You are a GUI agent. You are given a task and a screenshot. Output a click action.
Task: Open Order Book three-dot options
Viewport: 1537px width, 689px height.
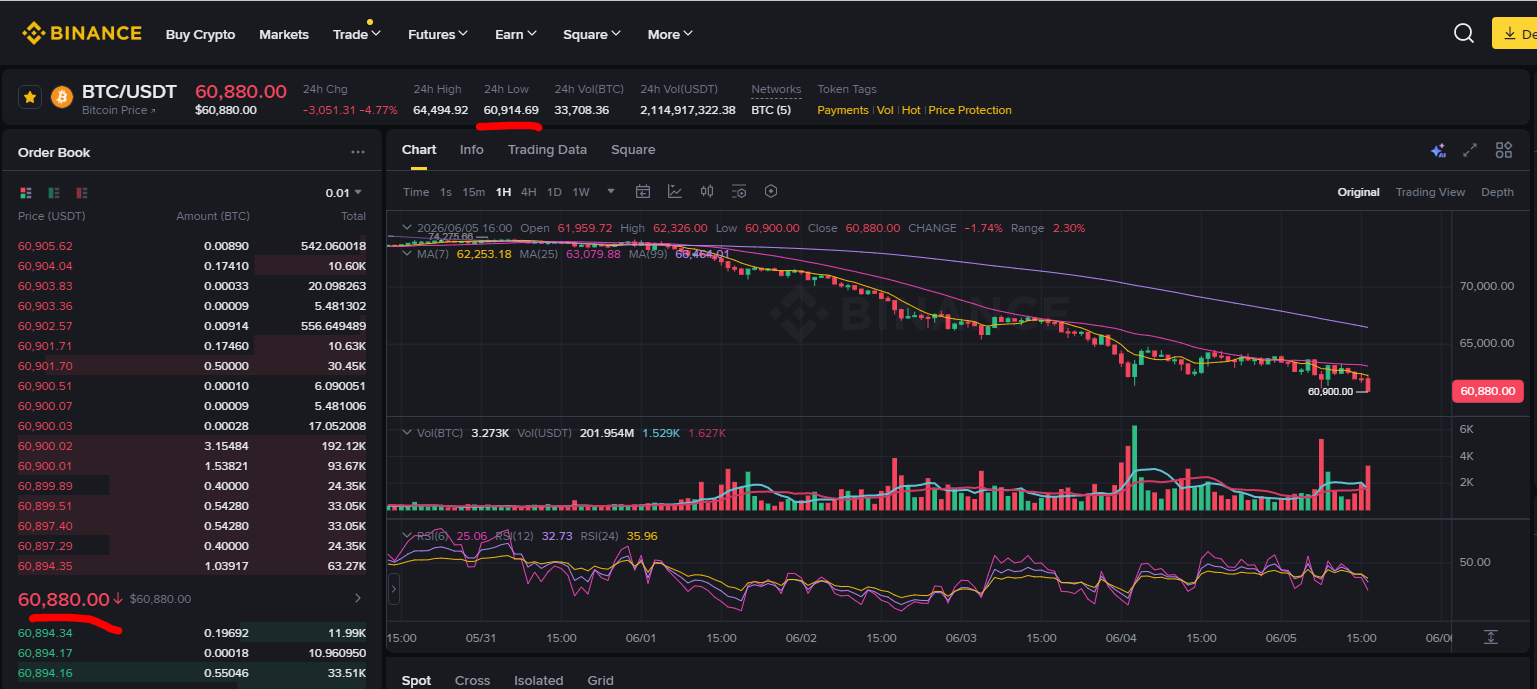pyautogui.click(x=358, y=153)
